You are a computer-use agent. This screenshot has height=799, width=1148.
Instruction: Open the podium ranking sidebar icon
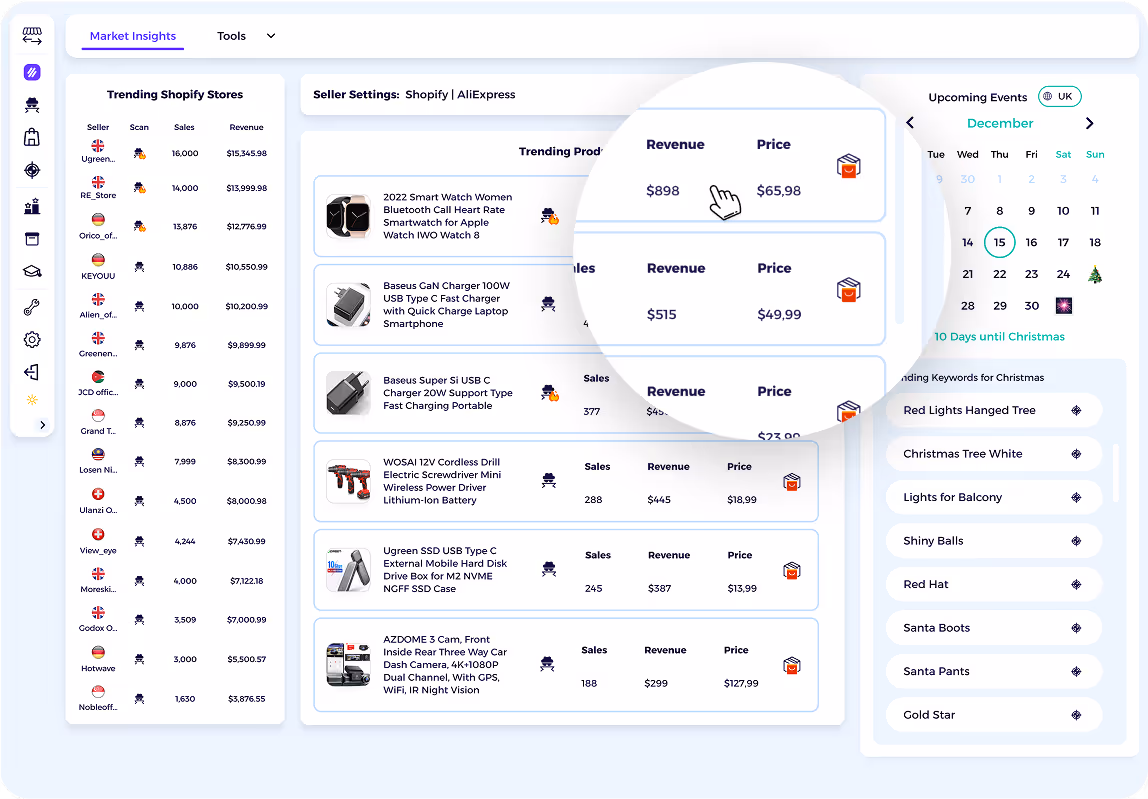(32, 207)
